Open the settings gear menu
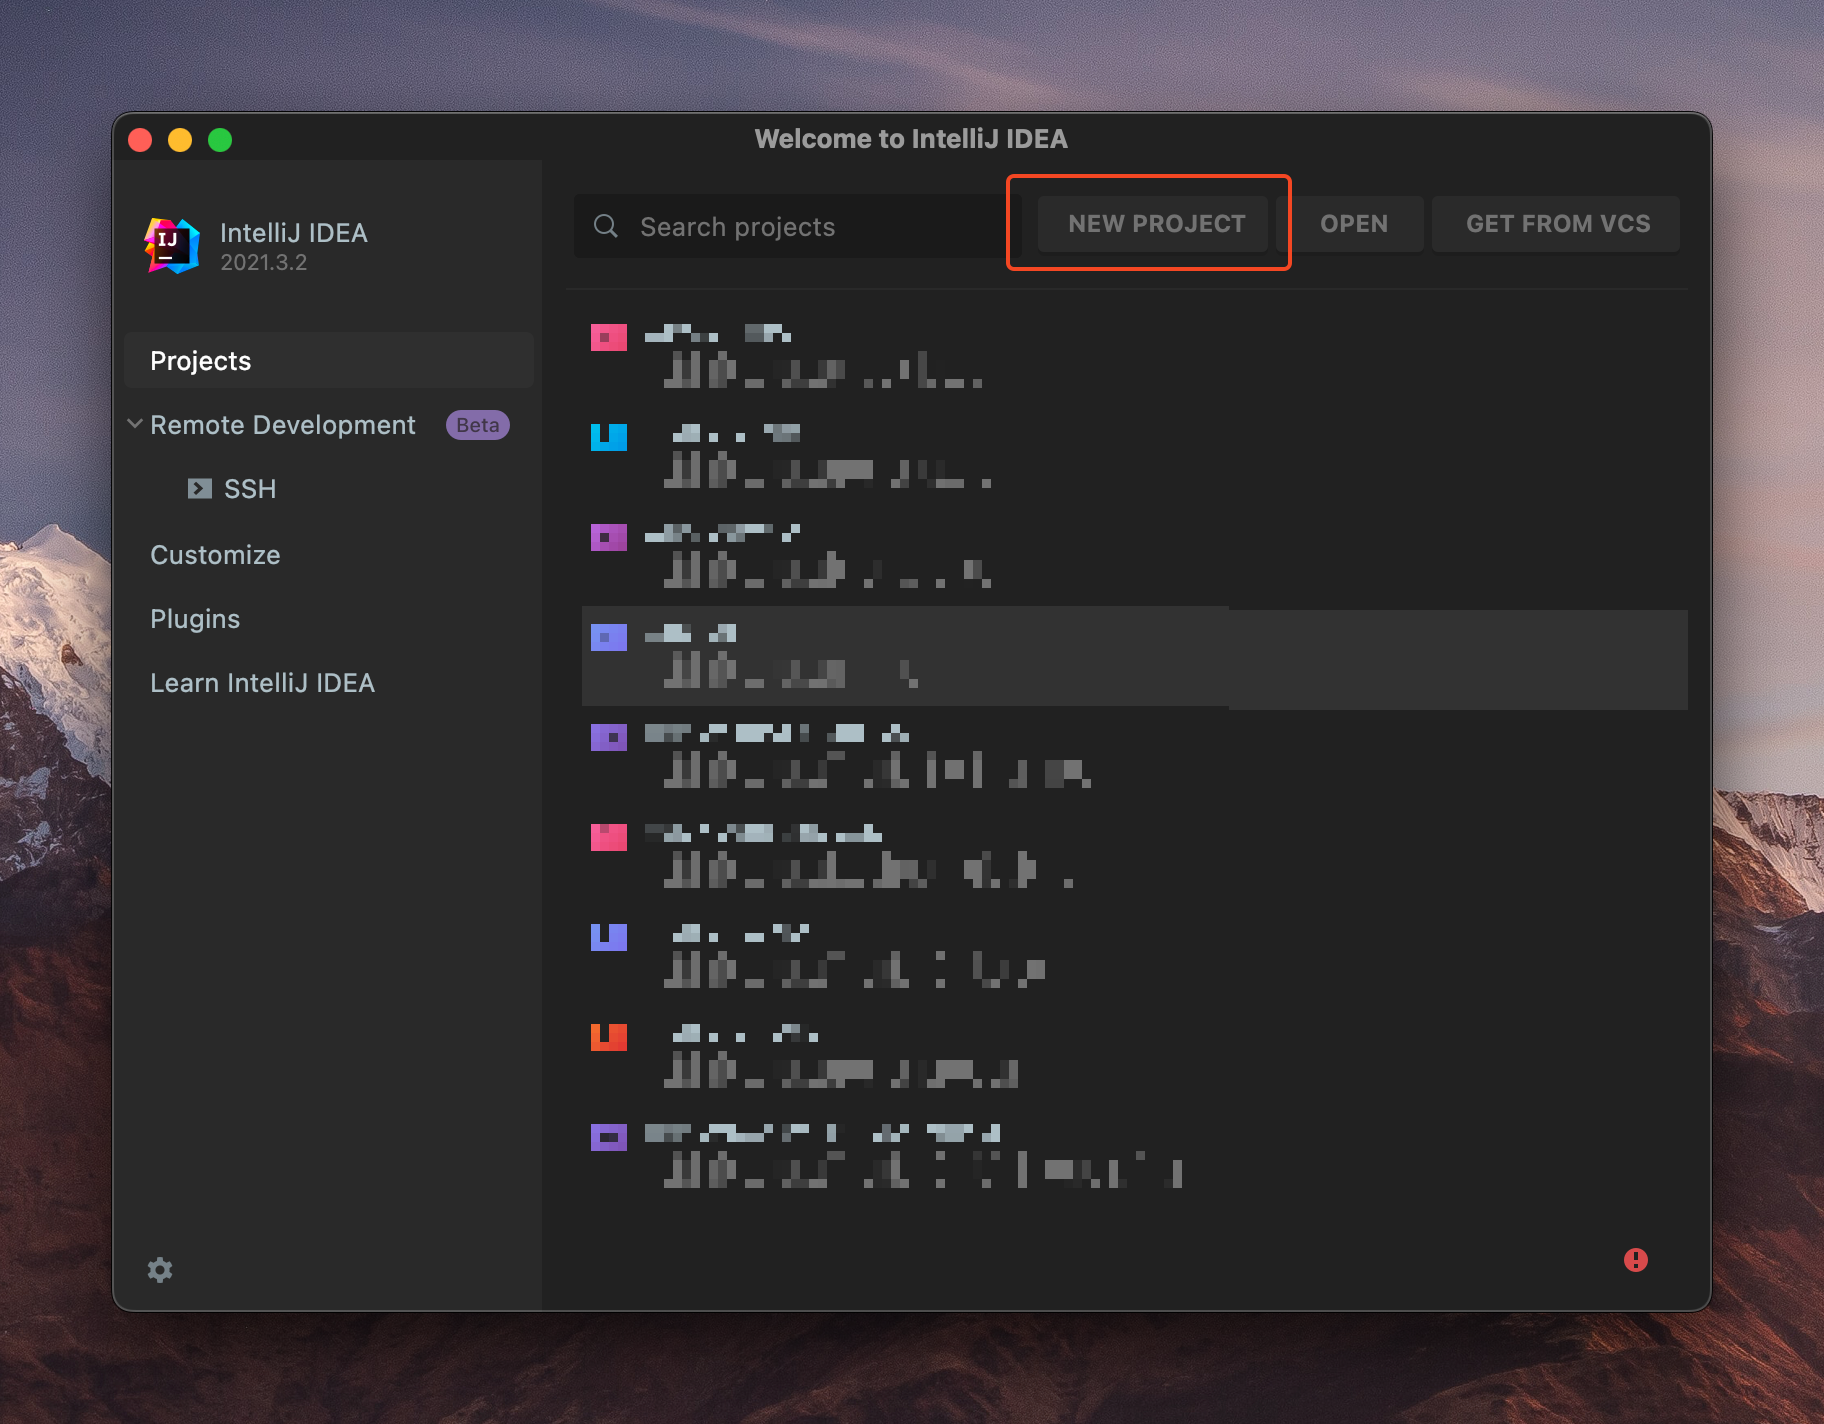Screen dimensions: 1824x1424 click(160, 1270)
